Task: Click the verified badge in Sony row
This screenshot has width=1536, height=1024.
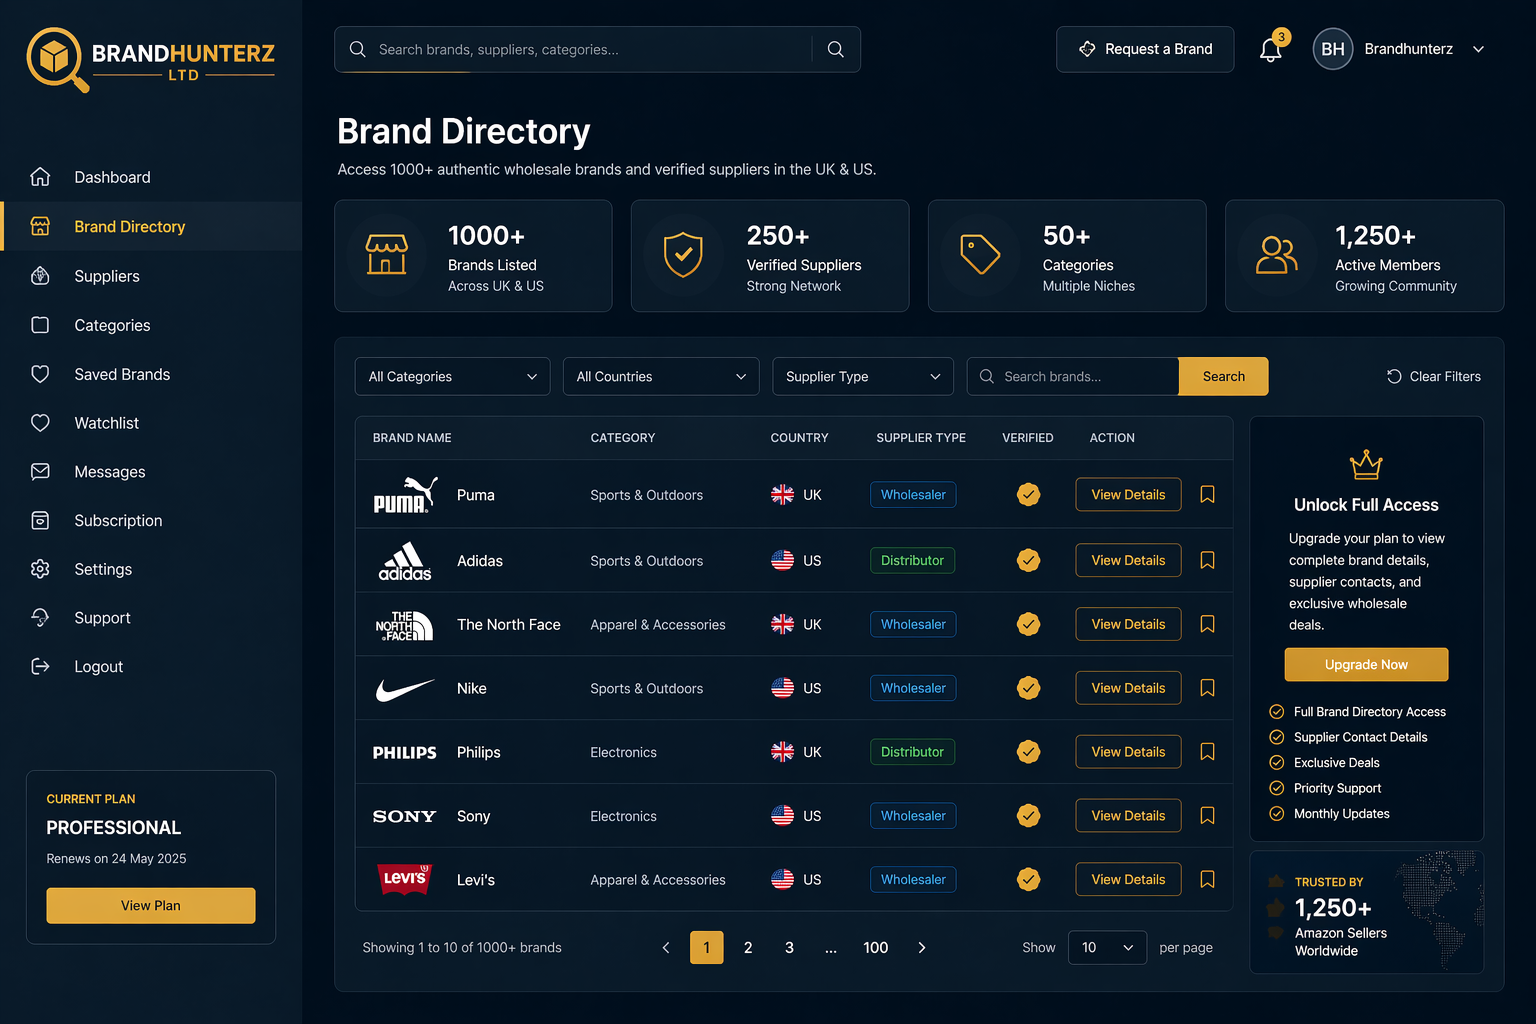Action: [1028, 816]
